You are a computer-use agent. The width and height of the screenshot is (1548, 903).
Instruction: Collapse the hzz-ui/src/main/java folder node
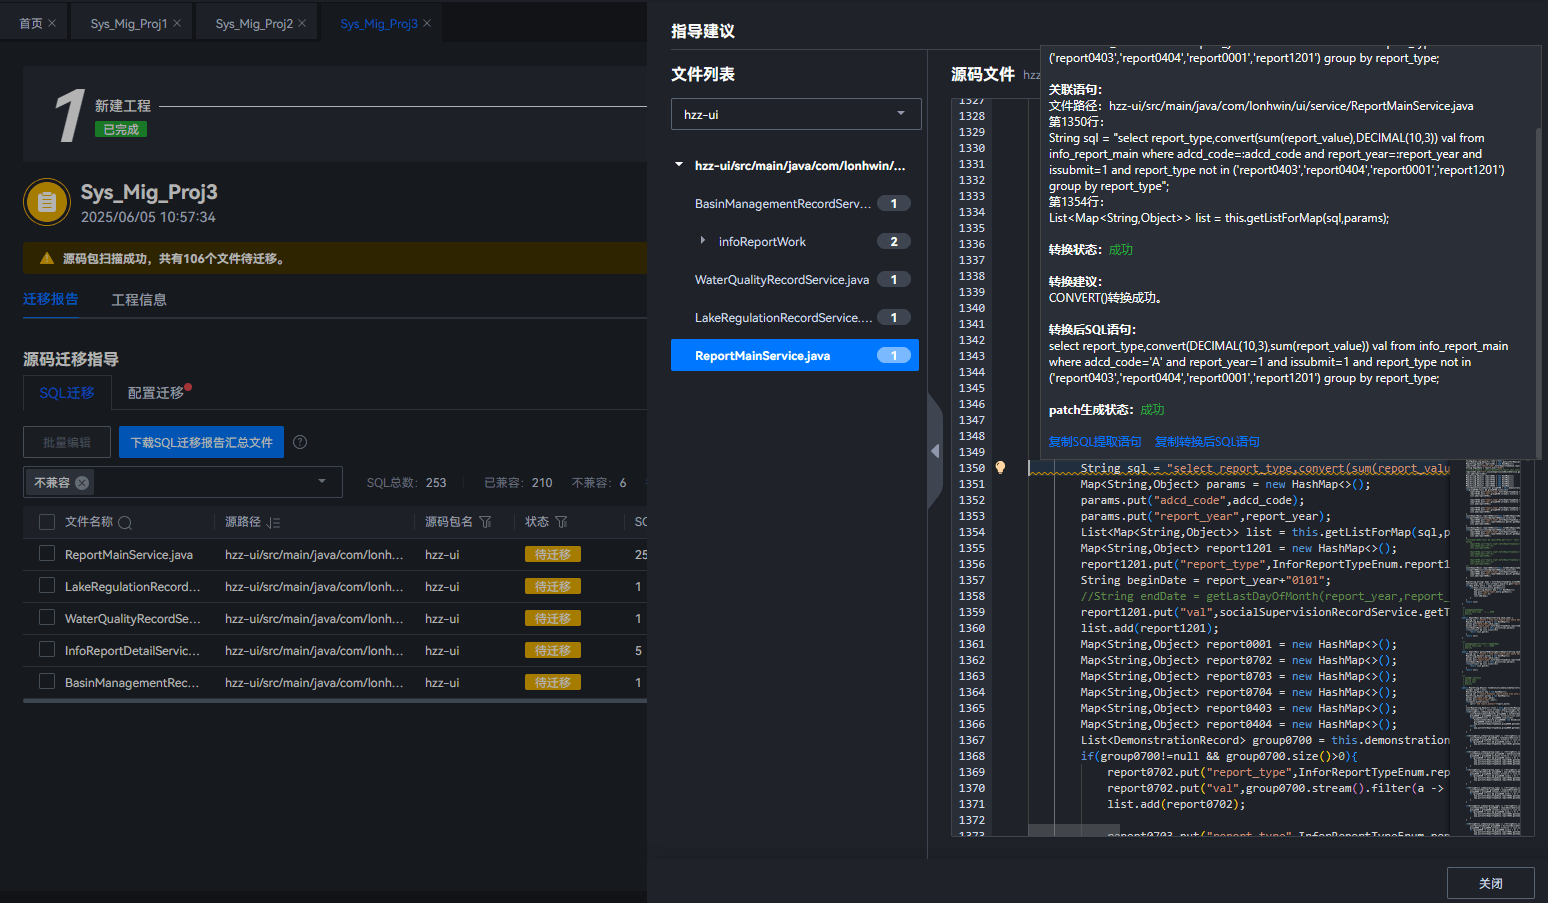click(x=679, y=165)
